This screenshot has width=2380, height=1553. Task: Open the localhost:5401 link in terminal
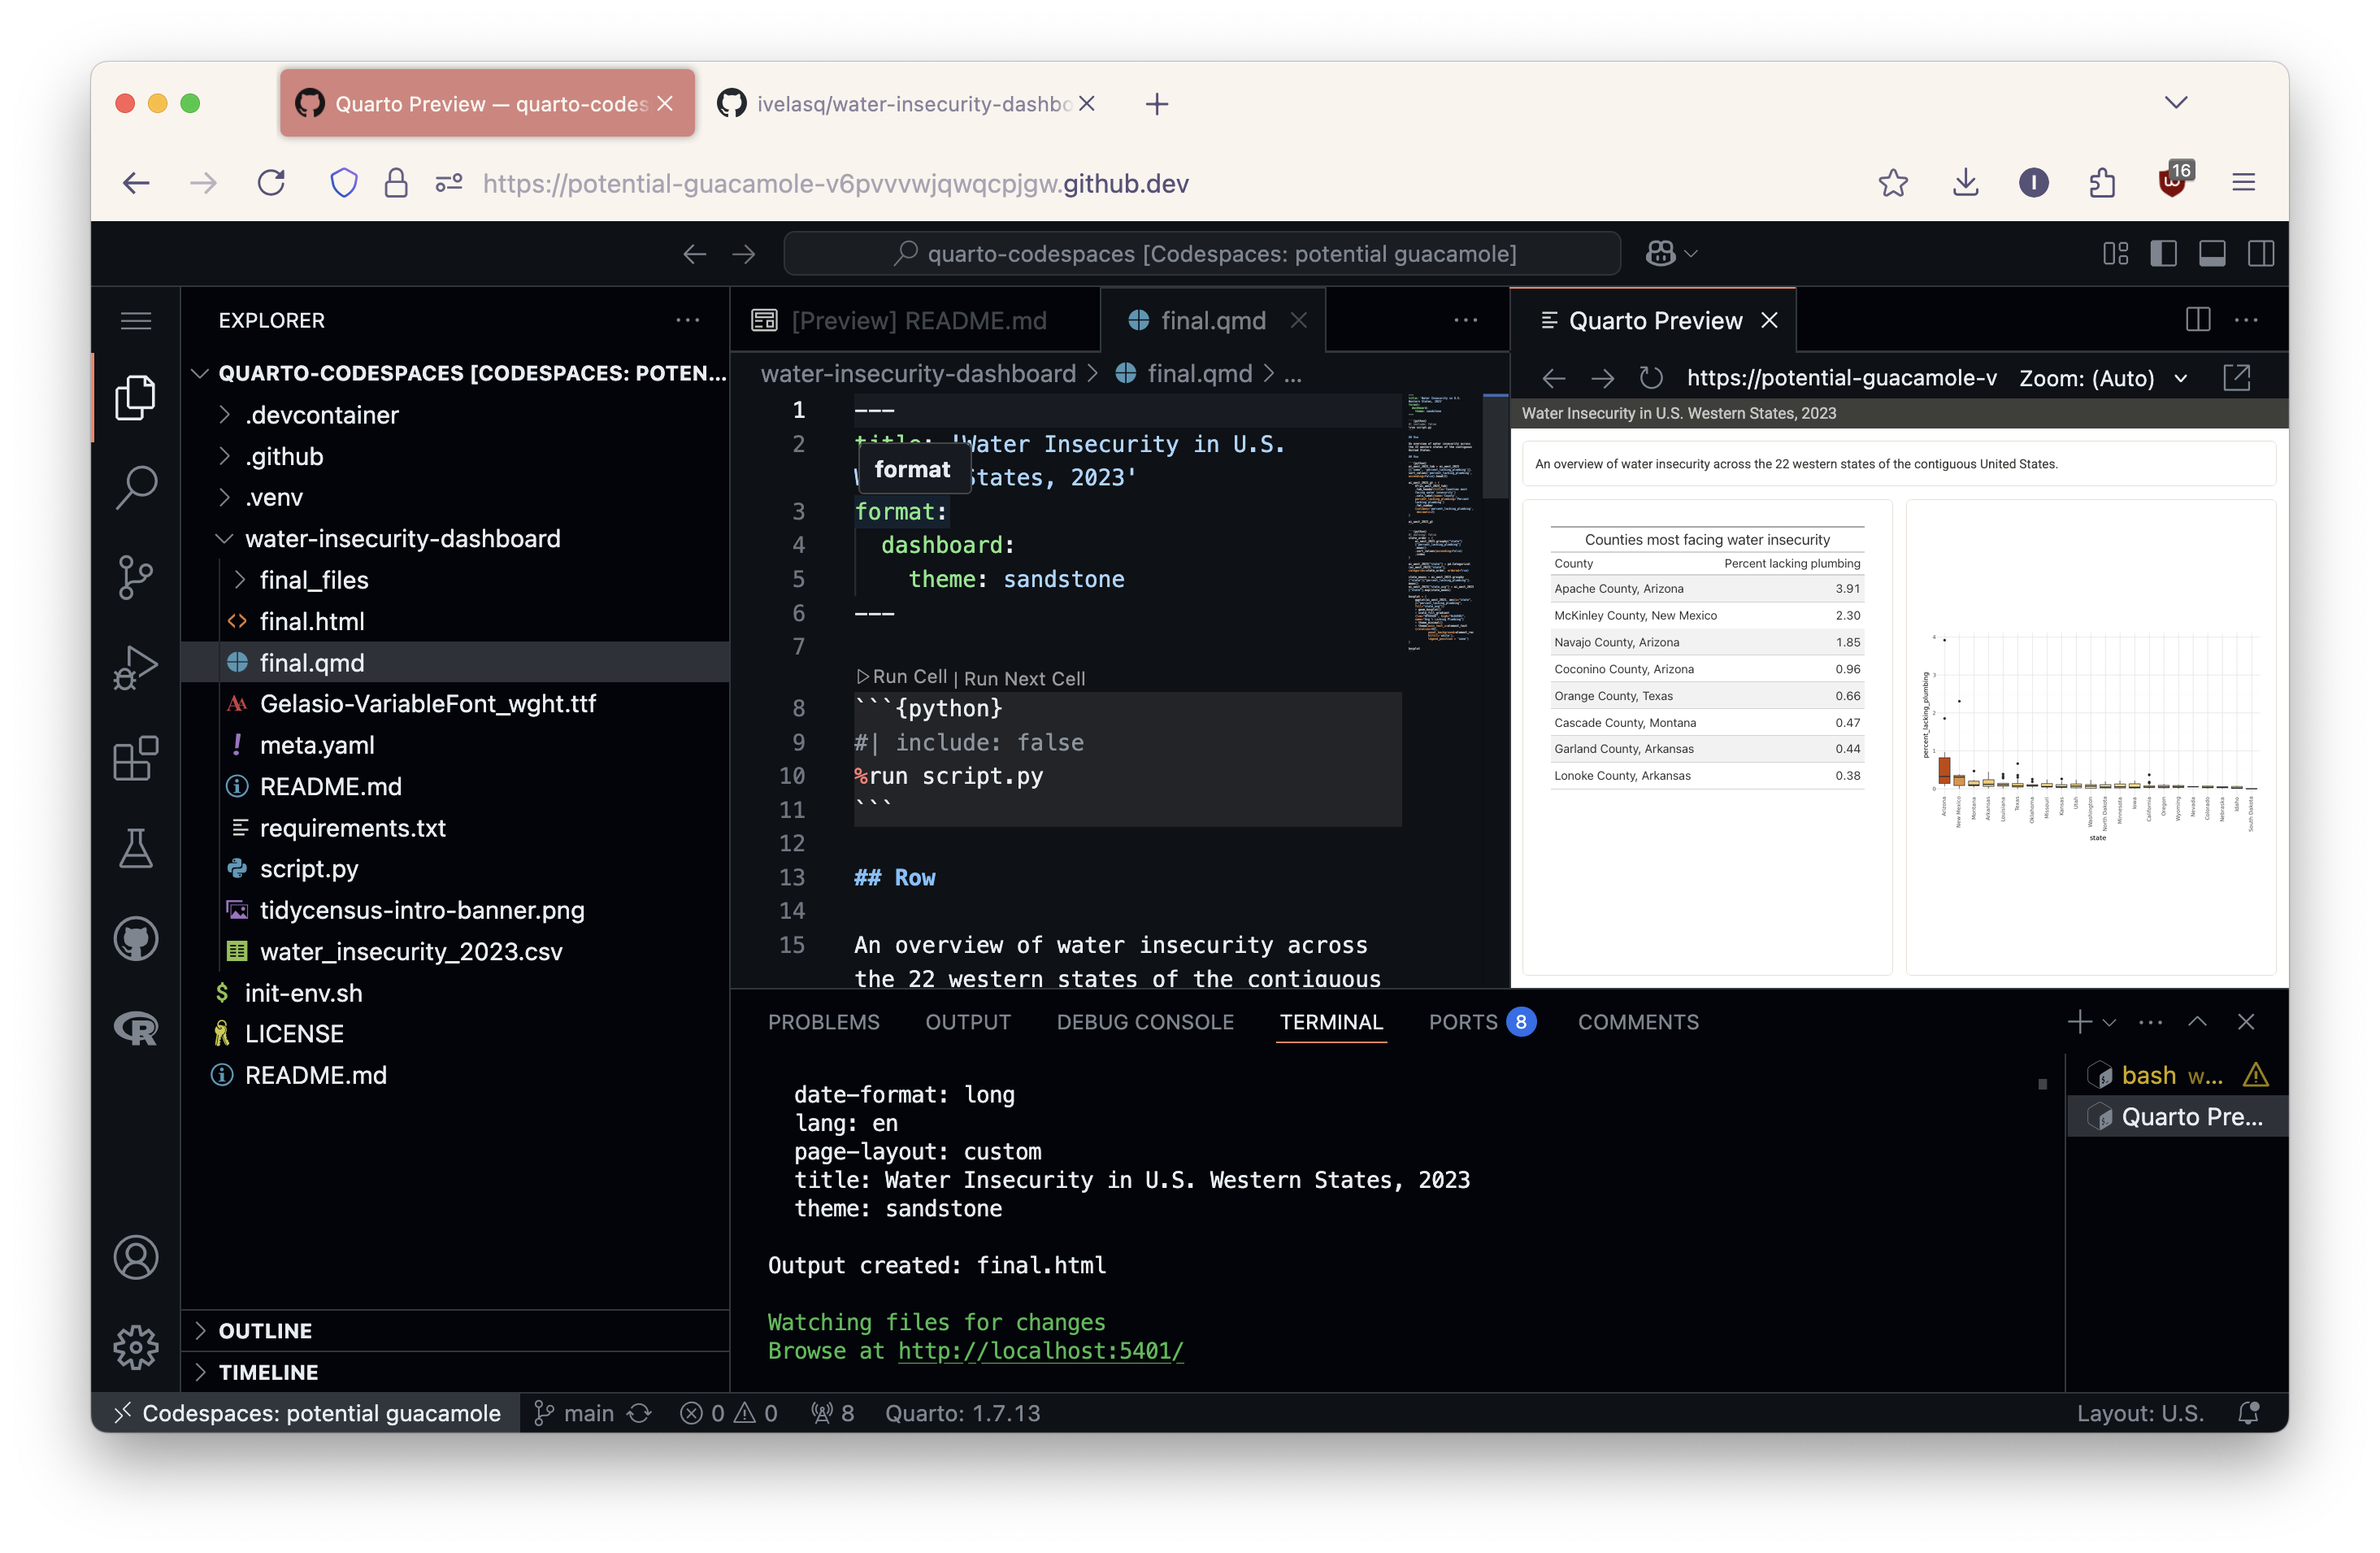(1040, 1351)
